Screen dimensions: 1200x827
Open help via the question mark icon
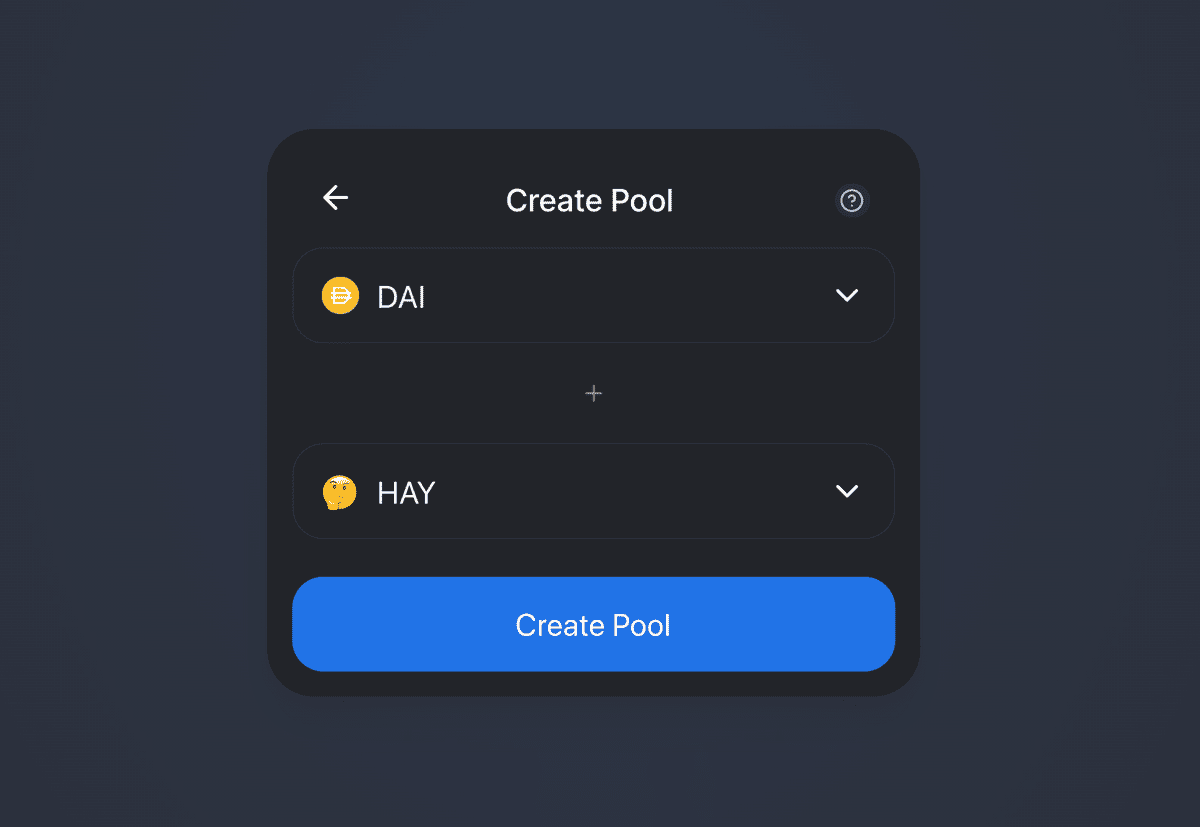(x=852, y=201)
